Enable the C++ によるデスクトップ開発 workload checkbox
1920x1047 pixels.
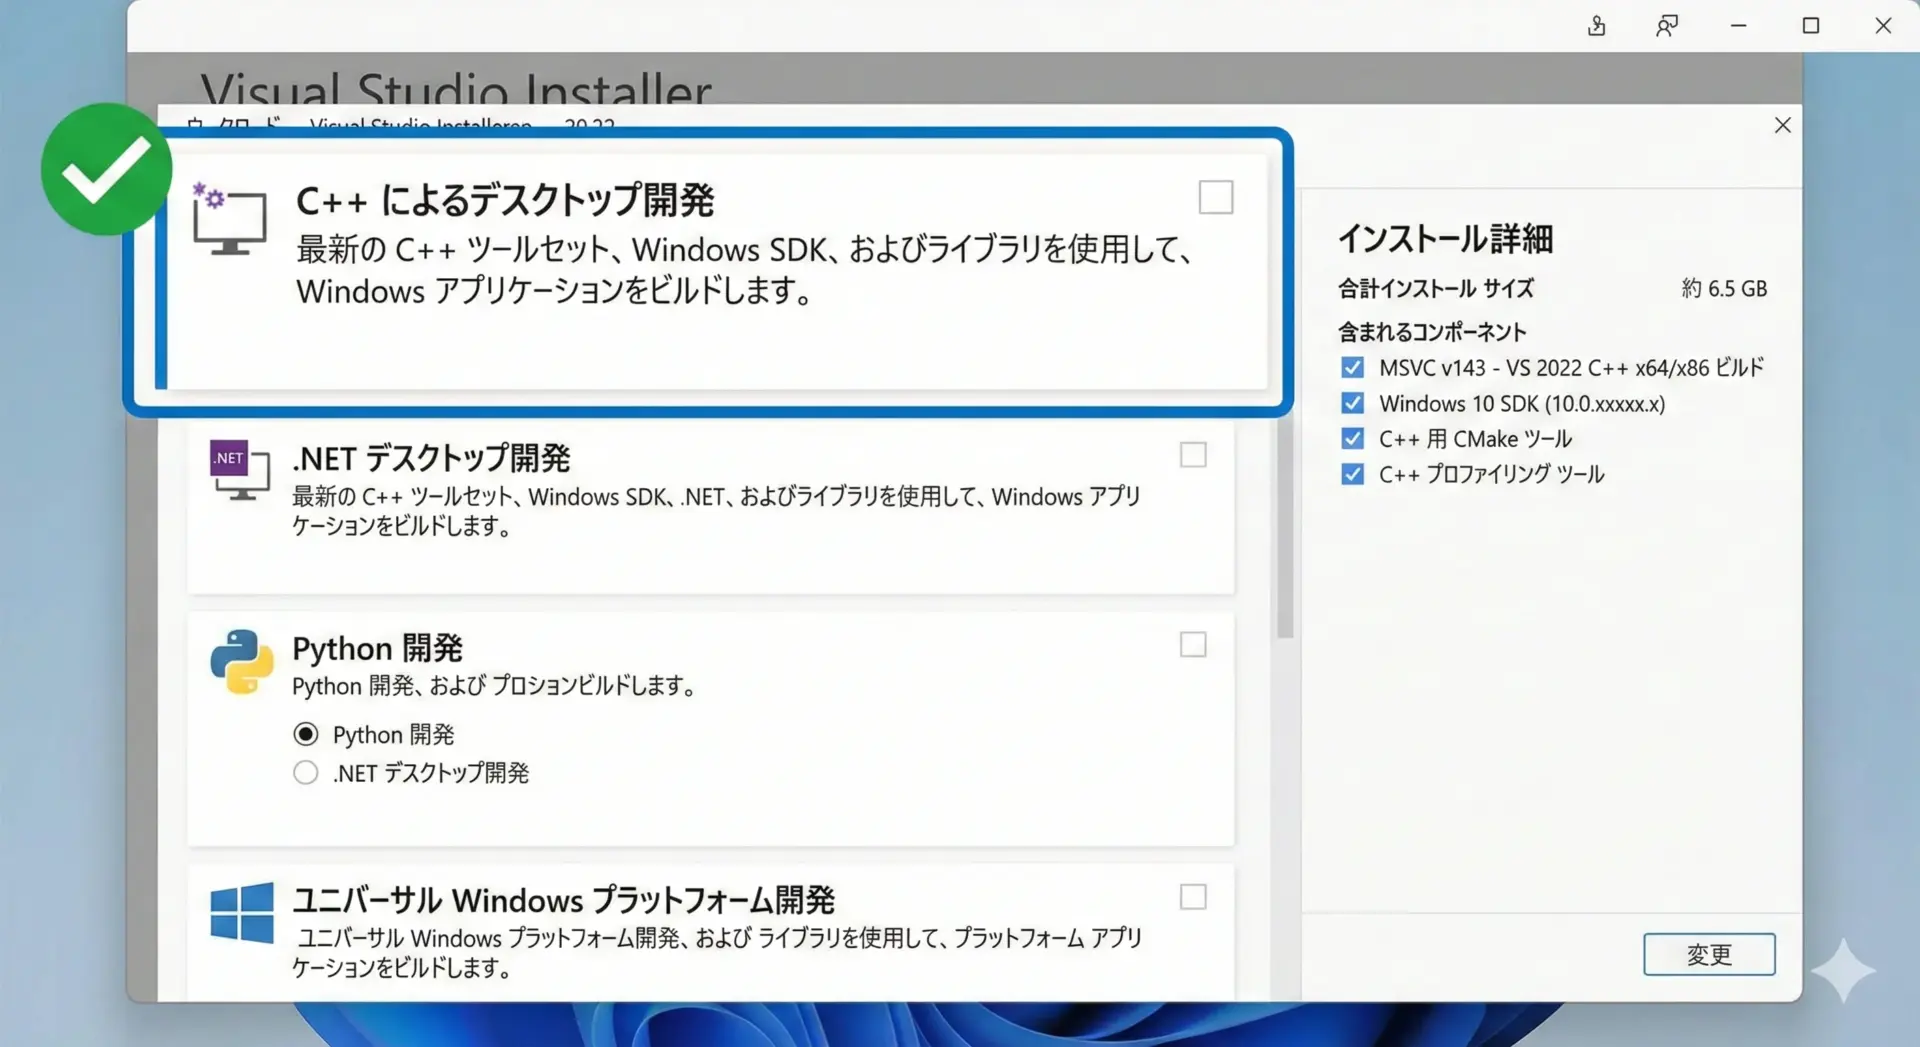point(1215,198)
